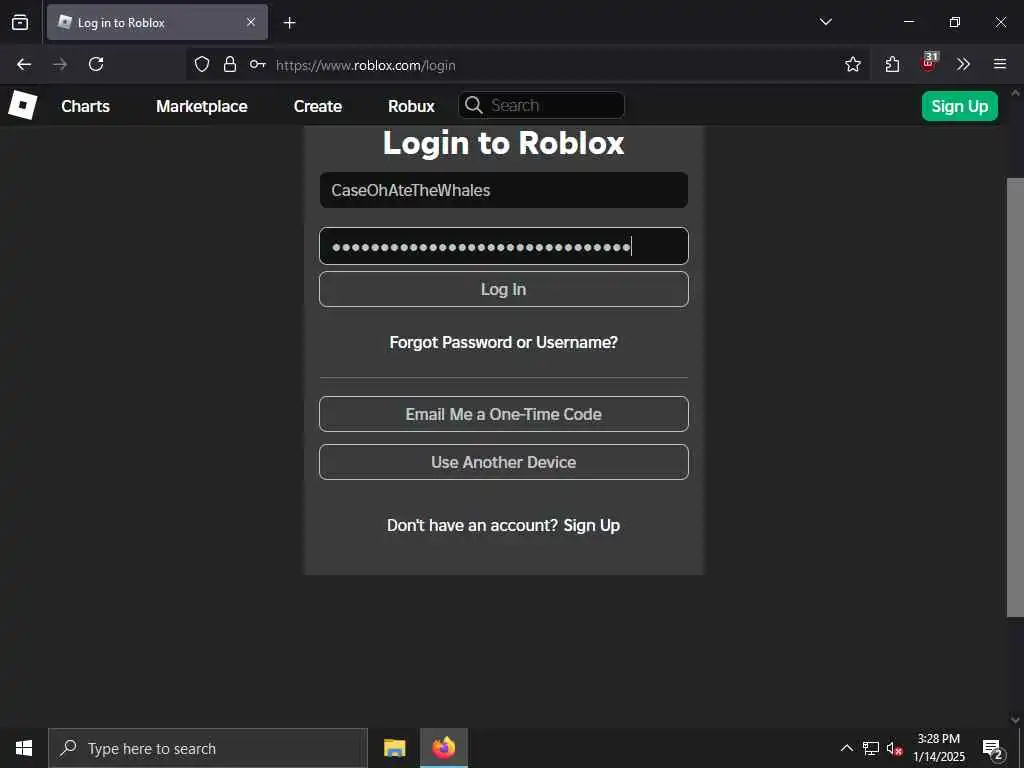Open the tracking protection shield icon
Image resolution: width=1024 pixels, height=768 pixels.
tap(202, 64)
